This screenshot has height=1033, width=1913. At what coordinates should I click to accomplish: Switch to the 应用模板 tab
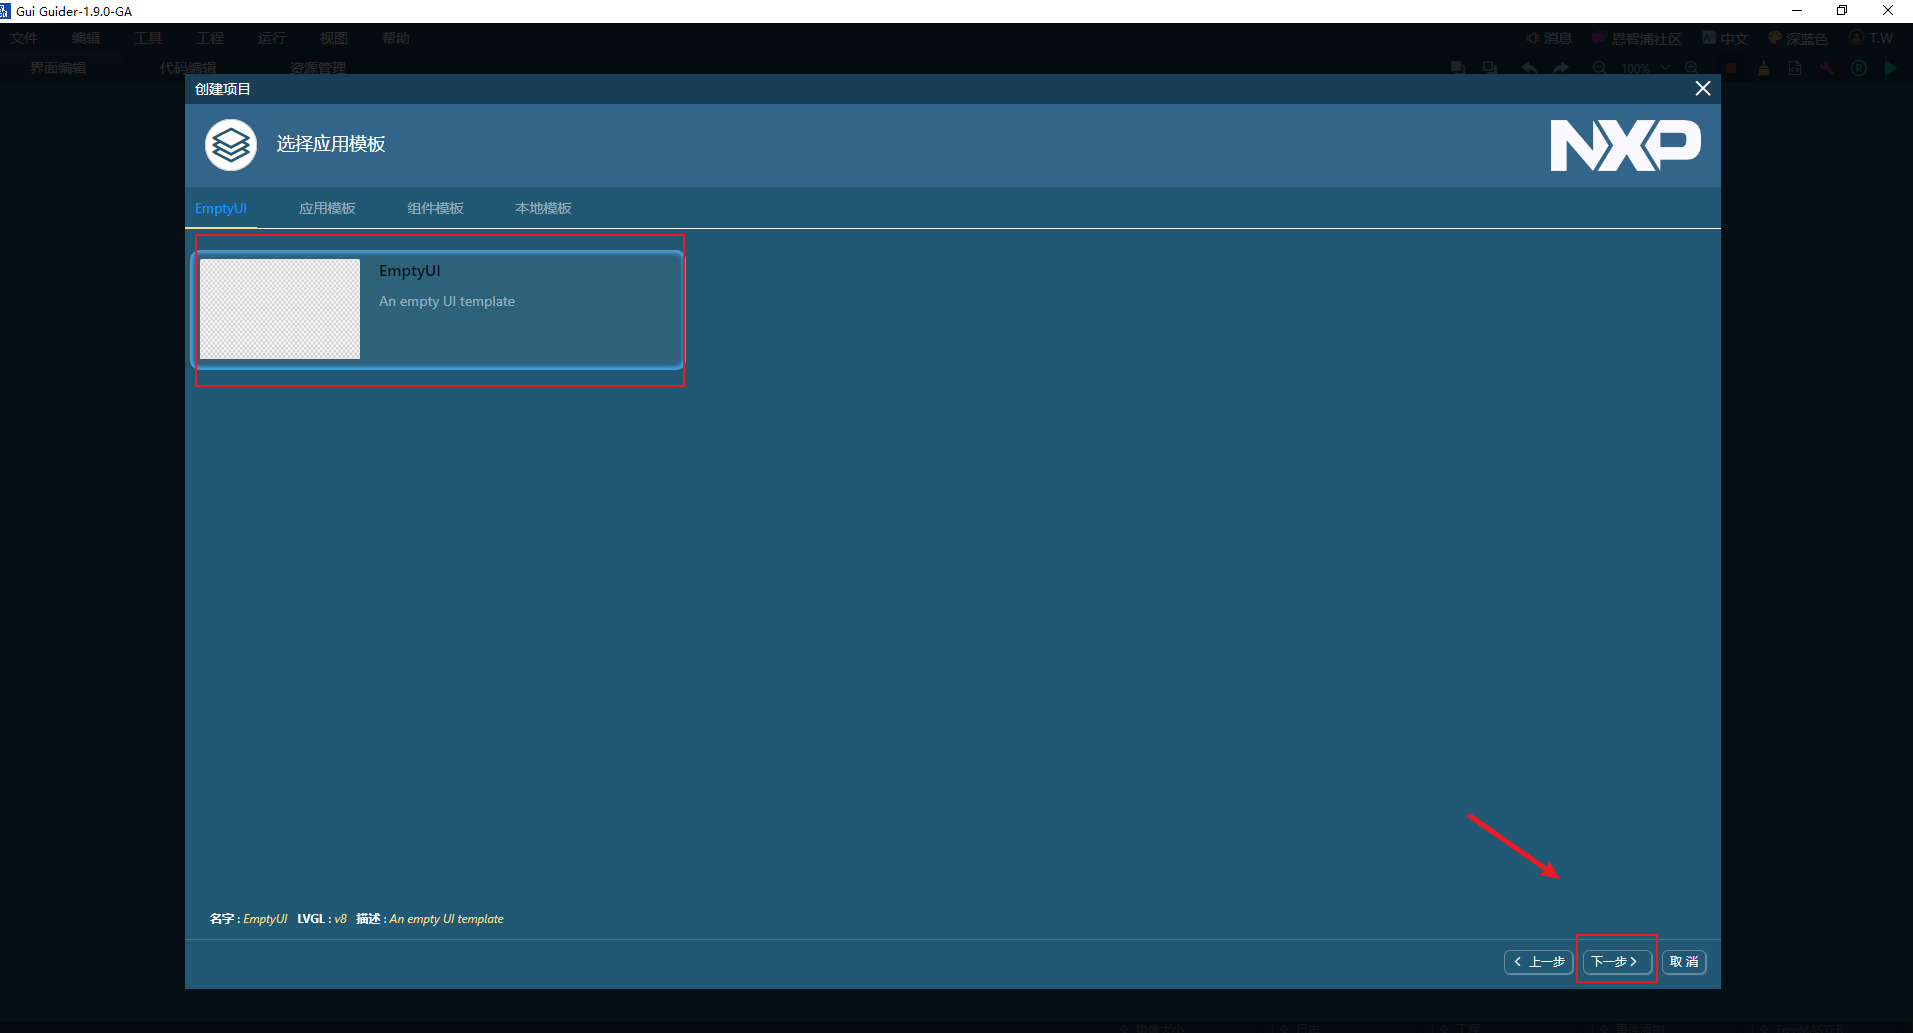click(327, 208)
